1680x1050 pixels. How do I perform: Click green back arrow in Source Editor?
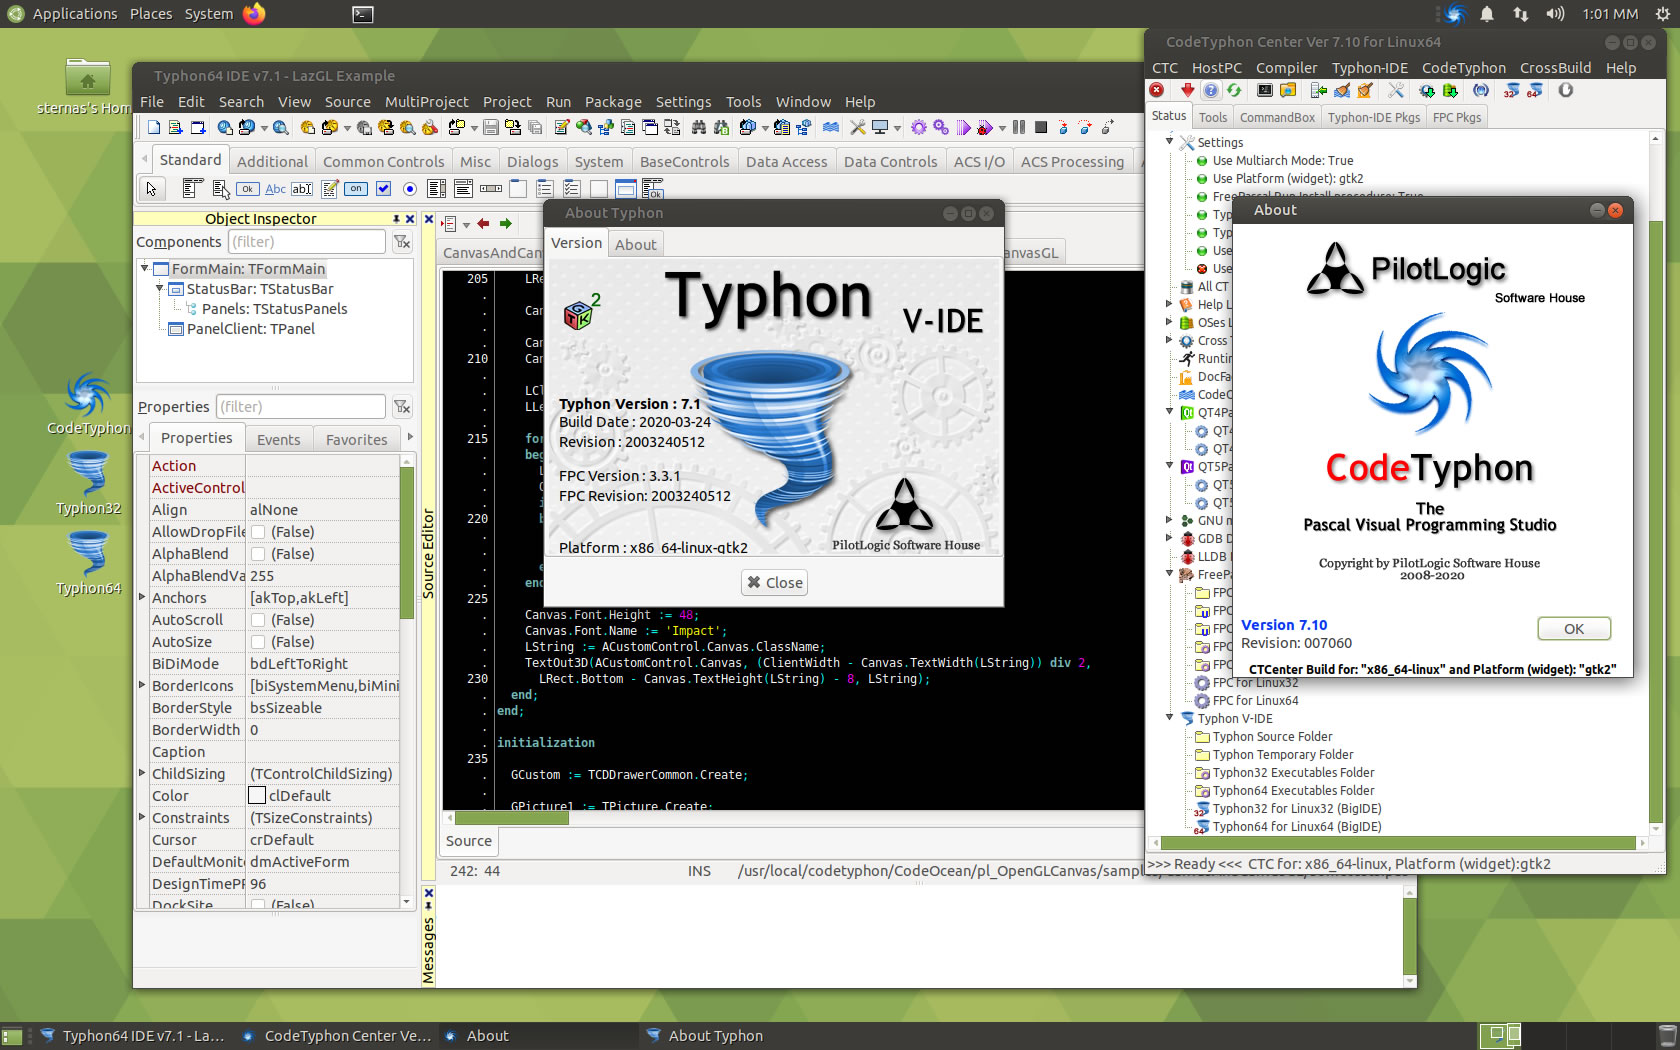483,223
